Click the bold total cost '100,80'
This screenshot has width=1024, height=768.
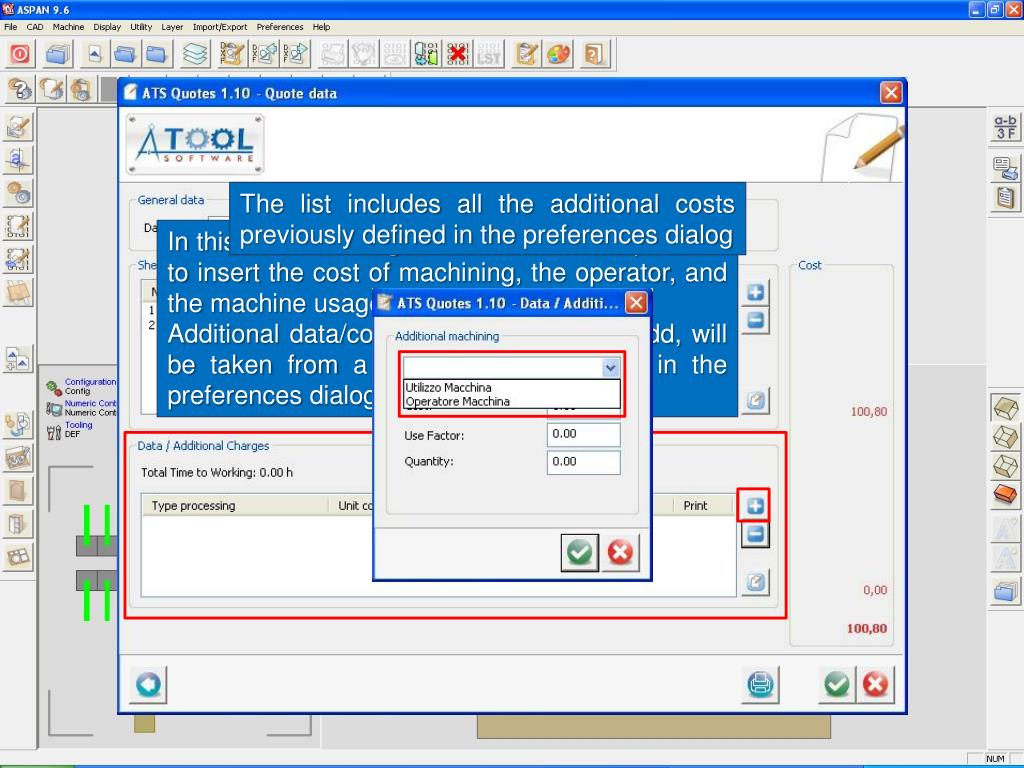(867, 628)
